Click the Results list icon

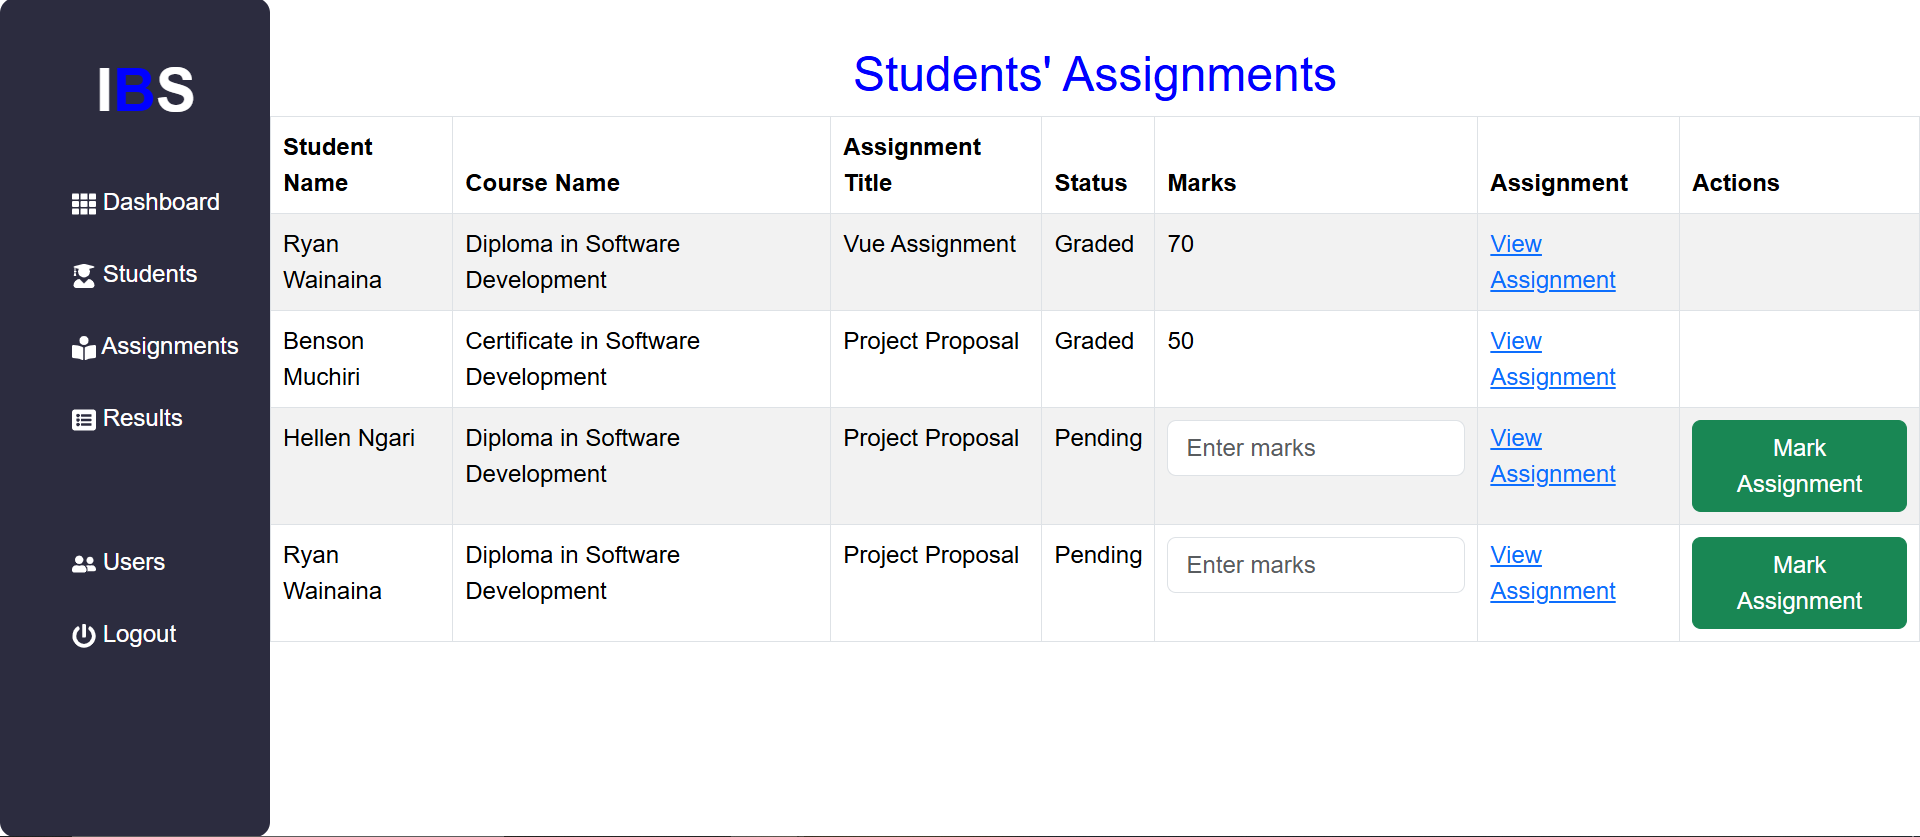pyautogui.click(x=83, y=420)
